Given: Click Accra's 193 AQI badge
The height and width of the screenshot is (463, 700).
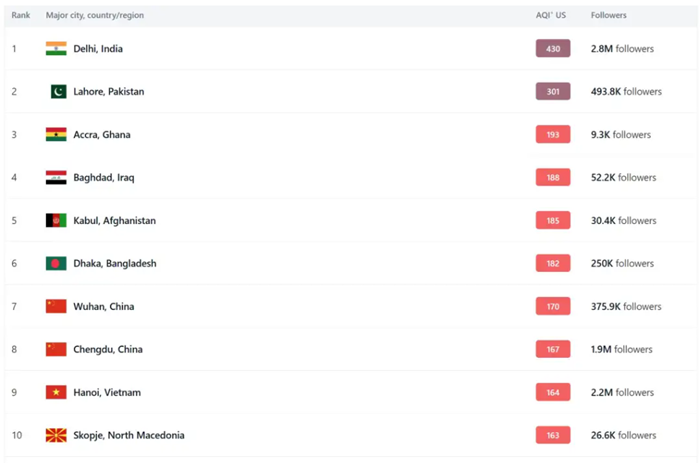Looking at the screenshot, I should [x=553, y=135].
